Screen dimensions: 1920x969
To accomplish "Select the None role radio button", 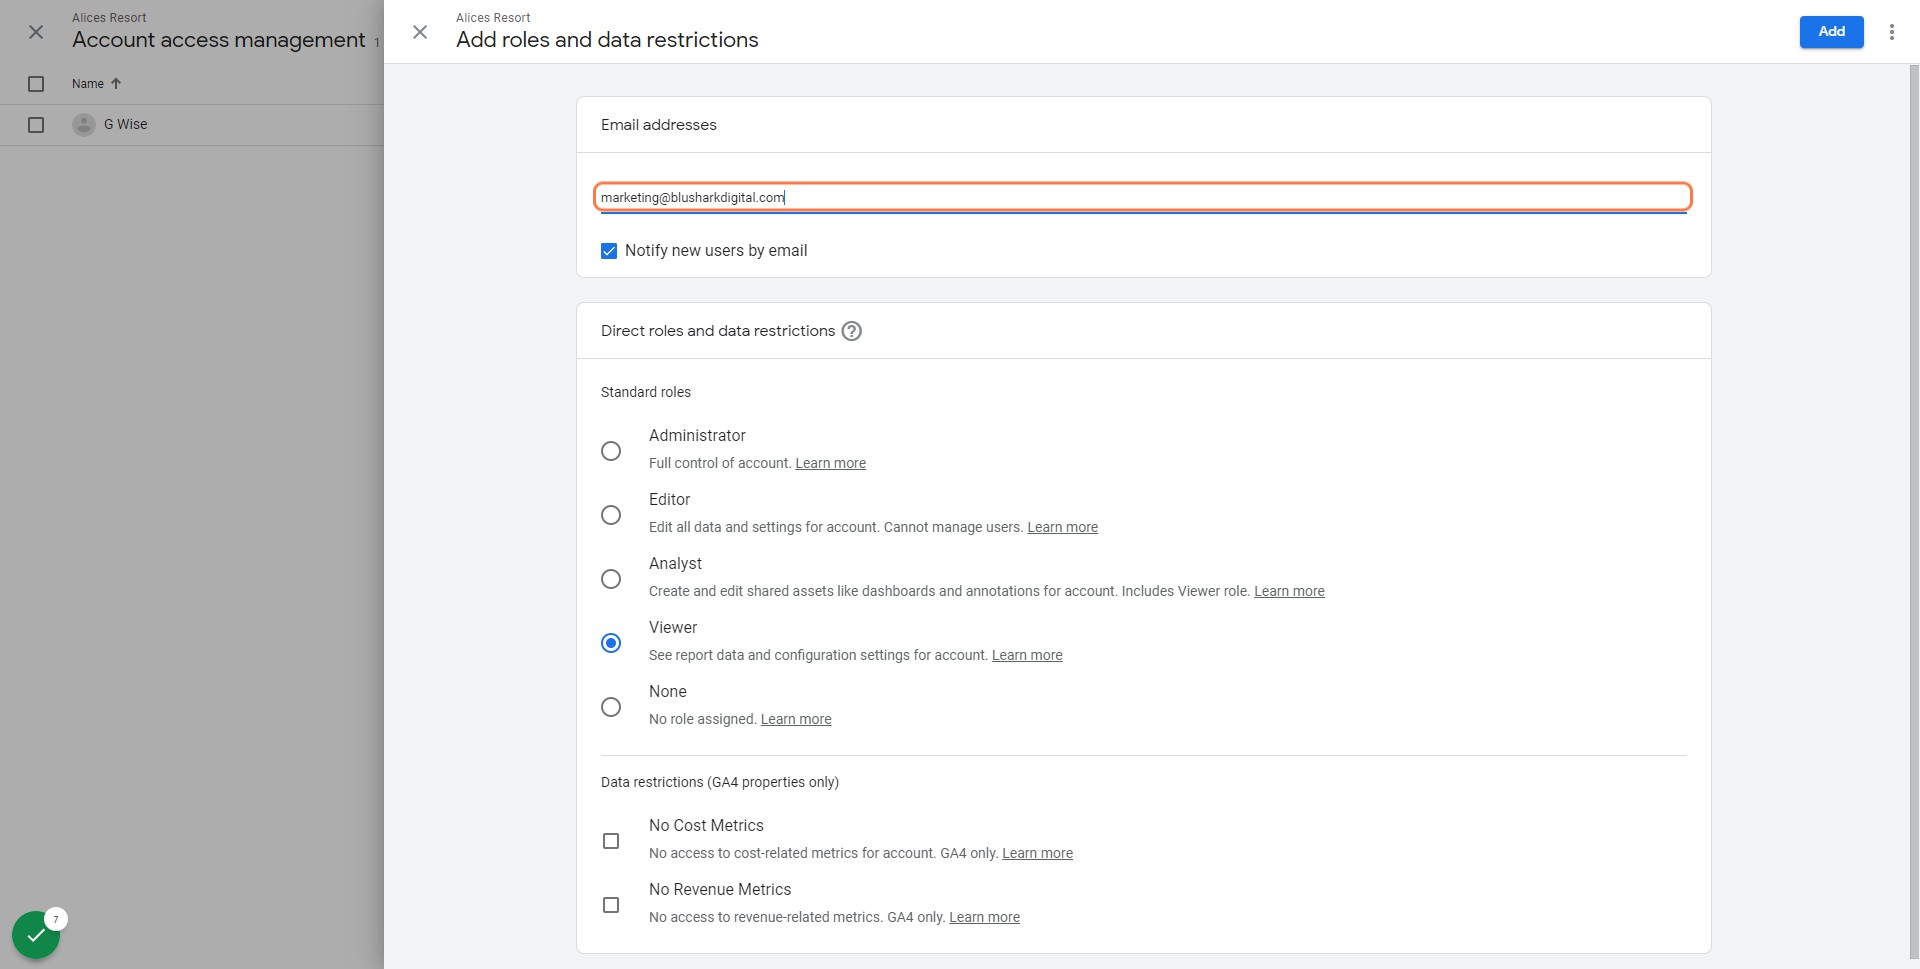I will pos(611,707).
